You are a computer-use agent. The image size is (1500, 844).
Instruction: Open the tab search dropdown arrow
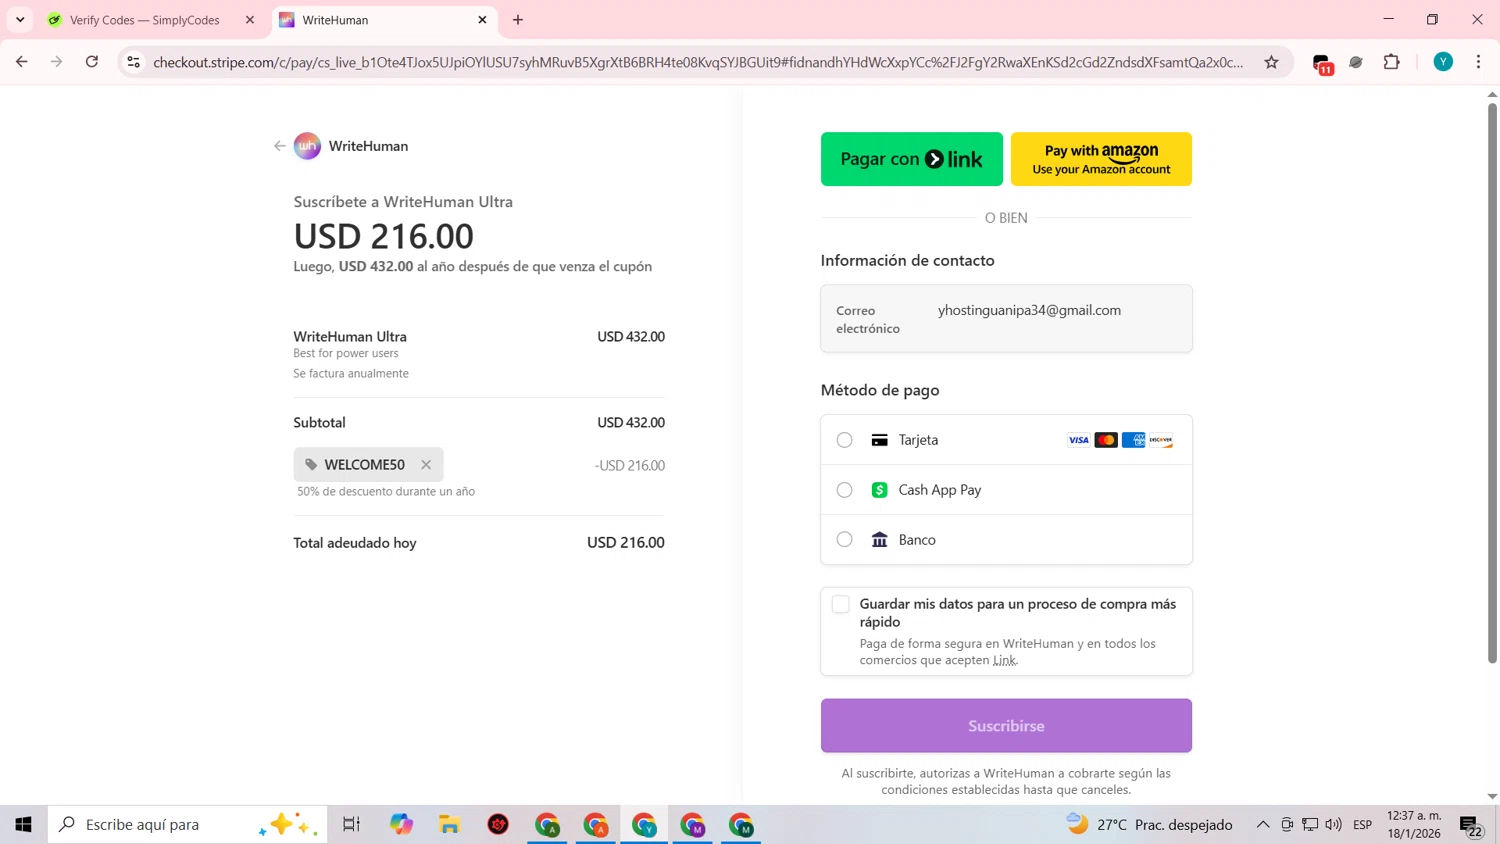point(20,20)
